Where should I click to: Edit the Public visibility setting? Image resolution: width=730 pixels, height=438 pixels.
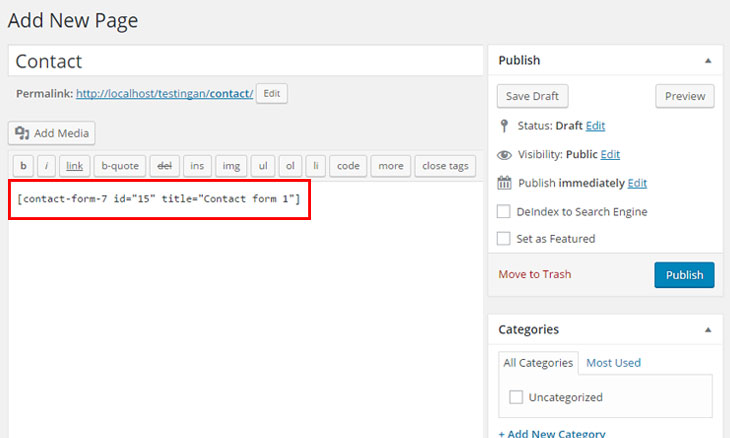tap(610, 154)
